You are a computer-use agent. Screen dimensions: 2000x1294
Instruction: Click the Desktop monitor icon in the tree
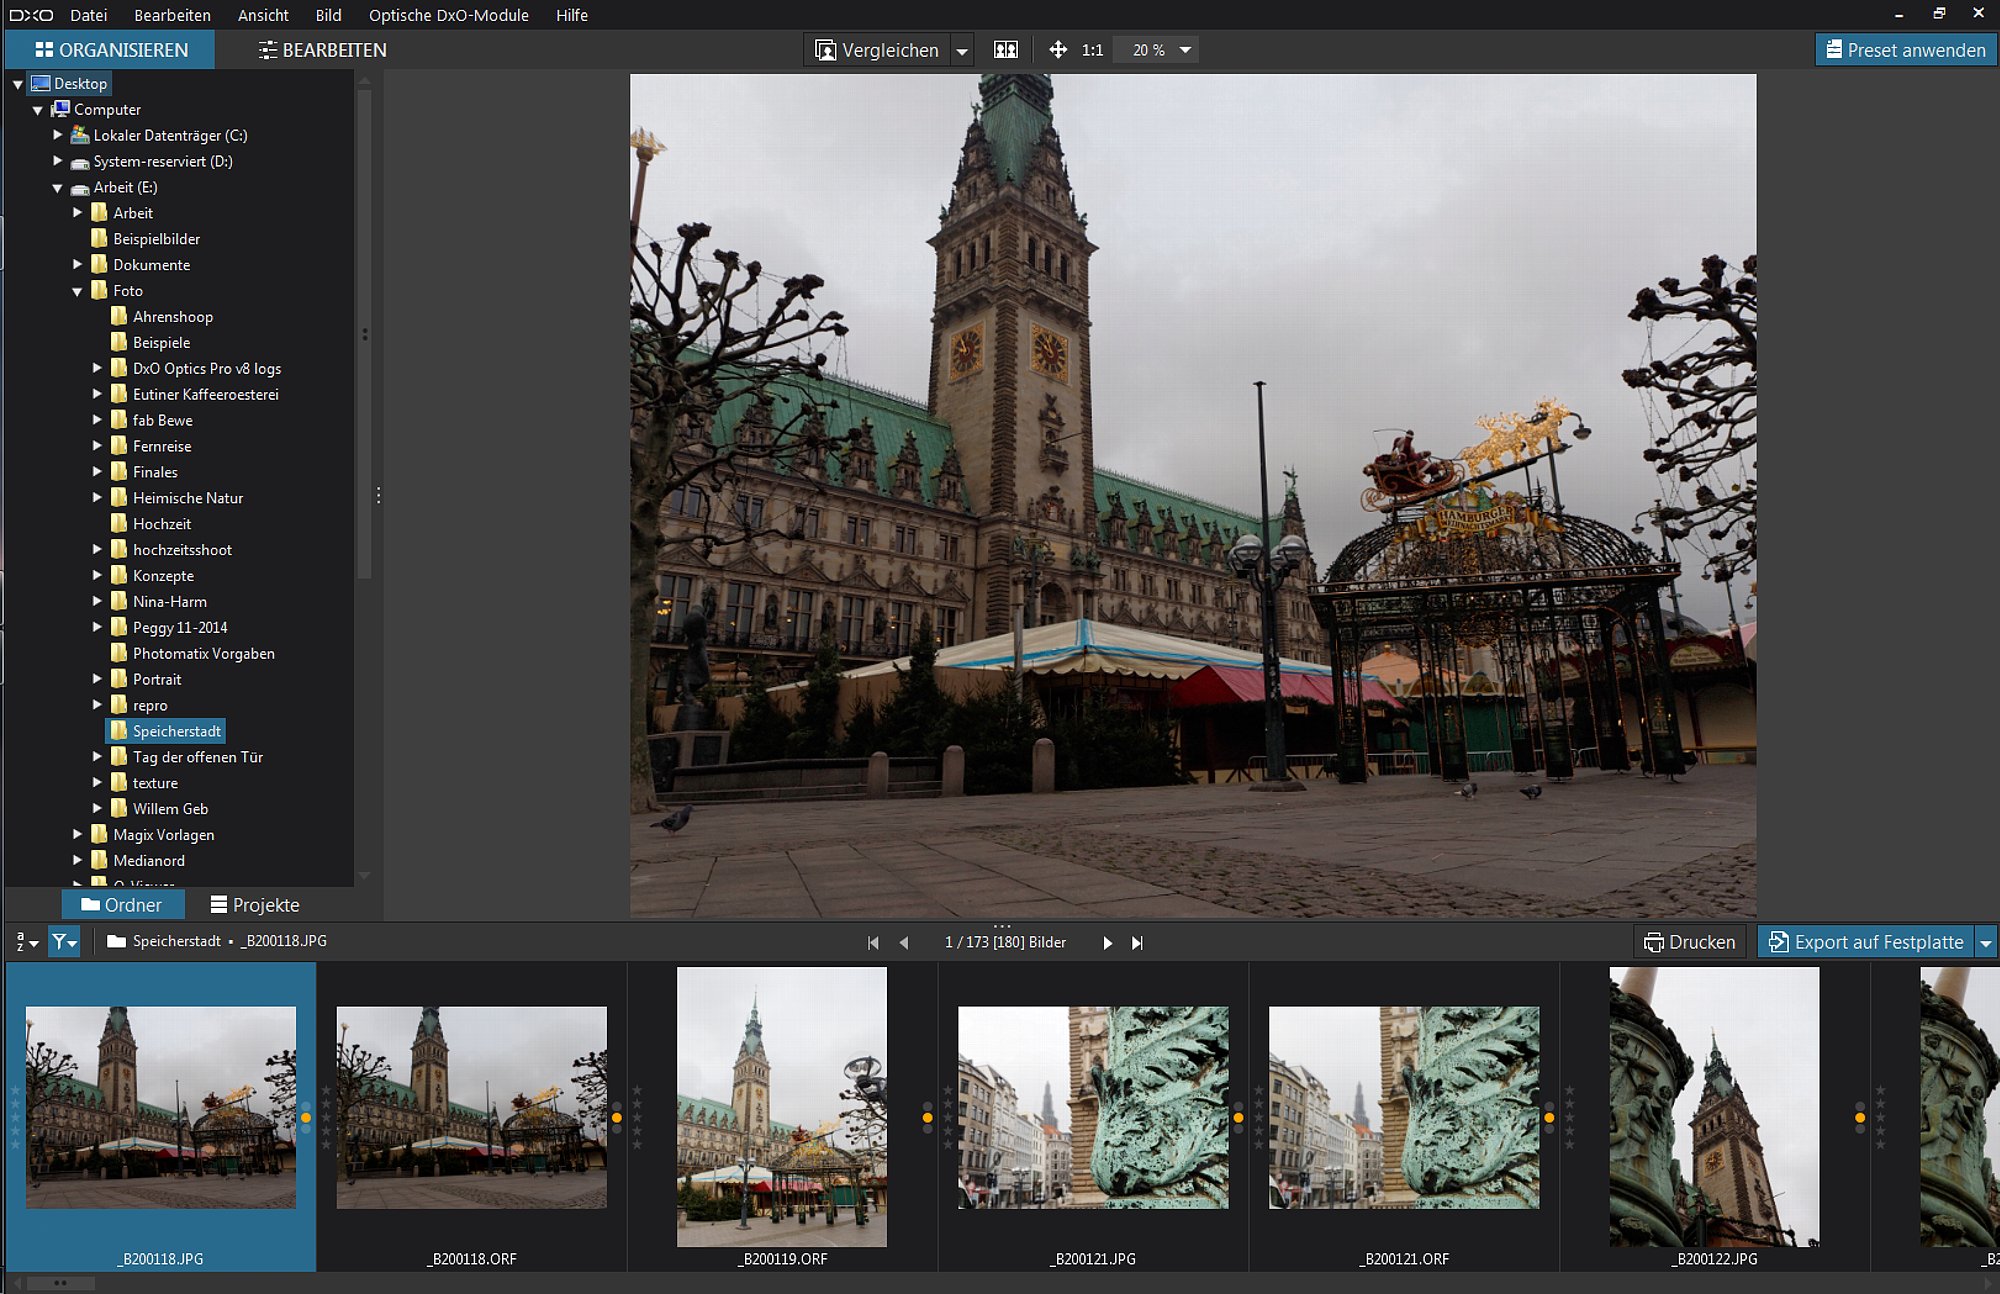pos(40,83)
